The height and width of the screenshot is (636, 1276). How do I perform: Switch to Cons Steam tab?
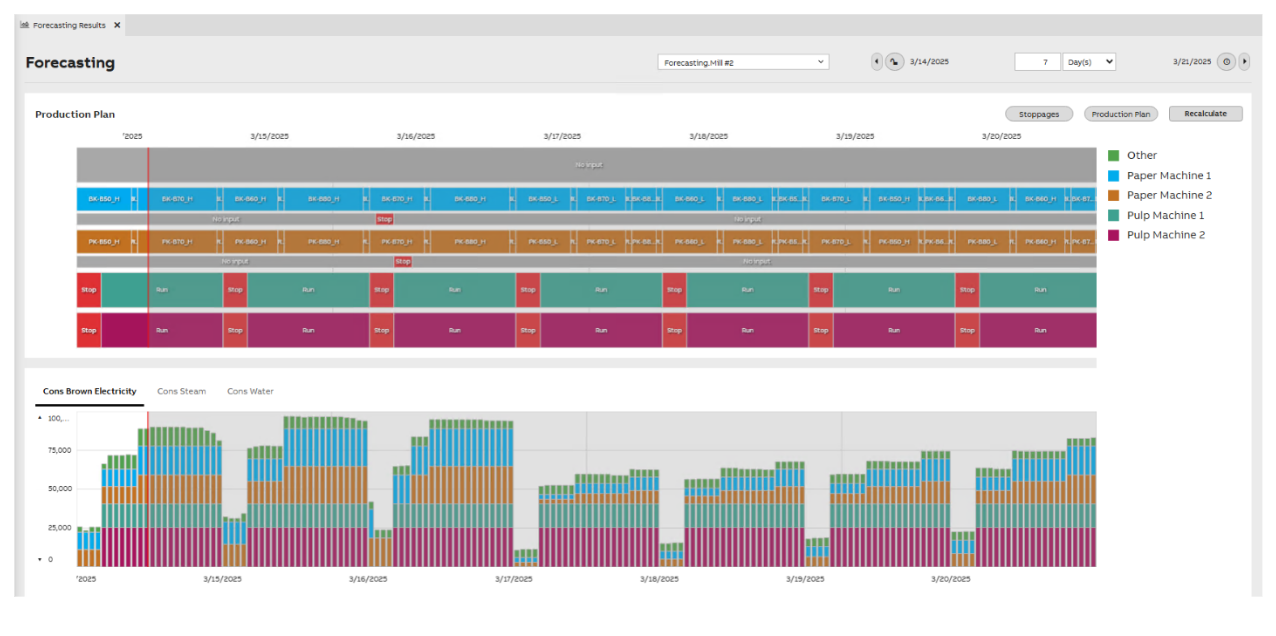tap(181, 391)
